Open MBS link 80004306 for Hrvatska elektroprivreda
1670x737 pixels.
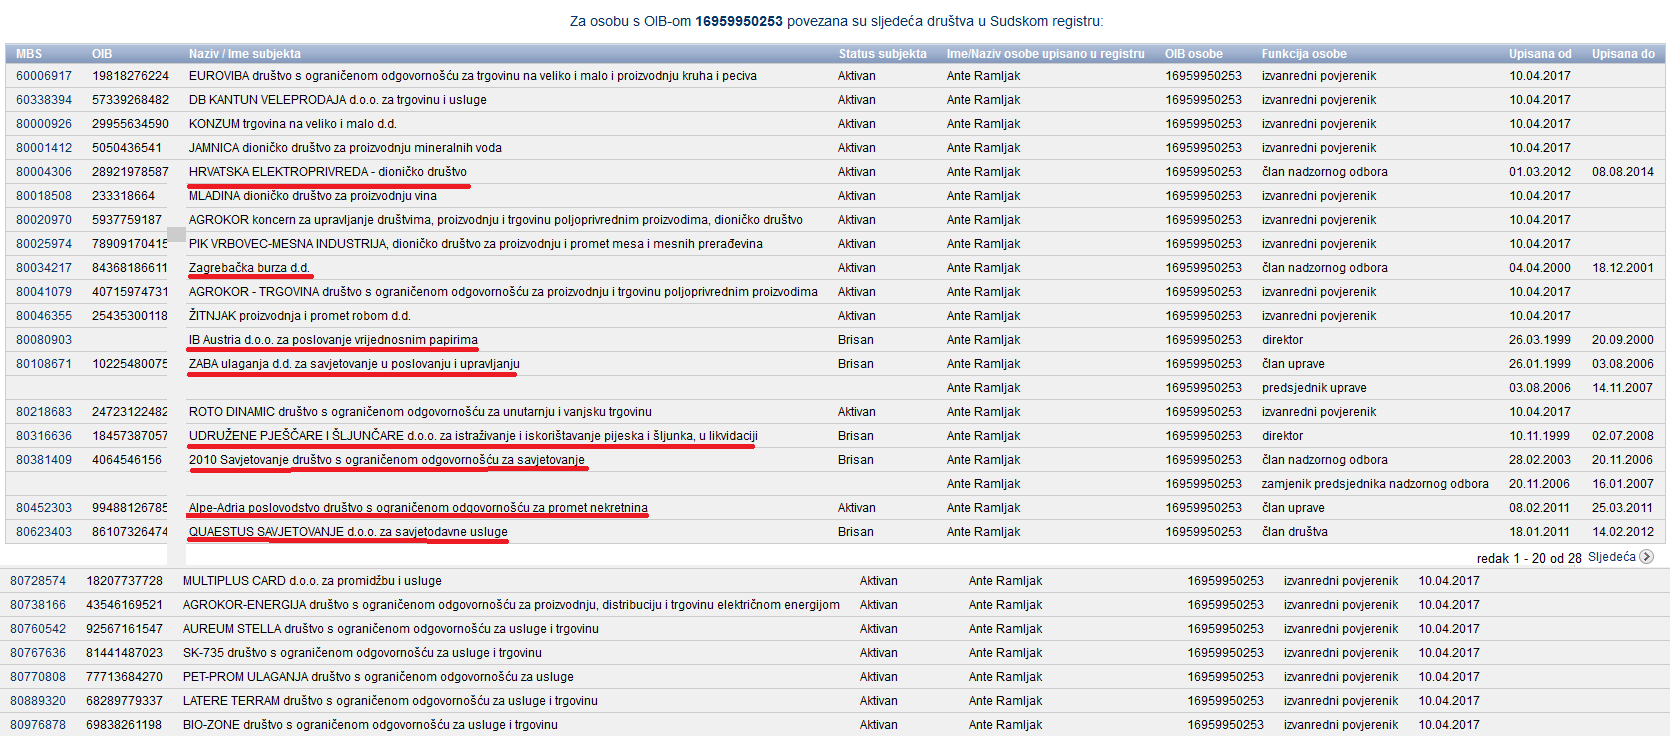[44, 172]
